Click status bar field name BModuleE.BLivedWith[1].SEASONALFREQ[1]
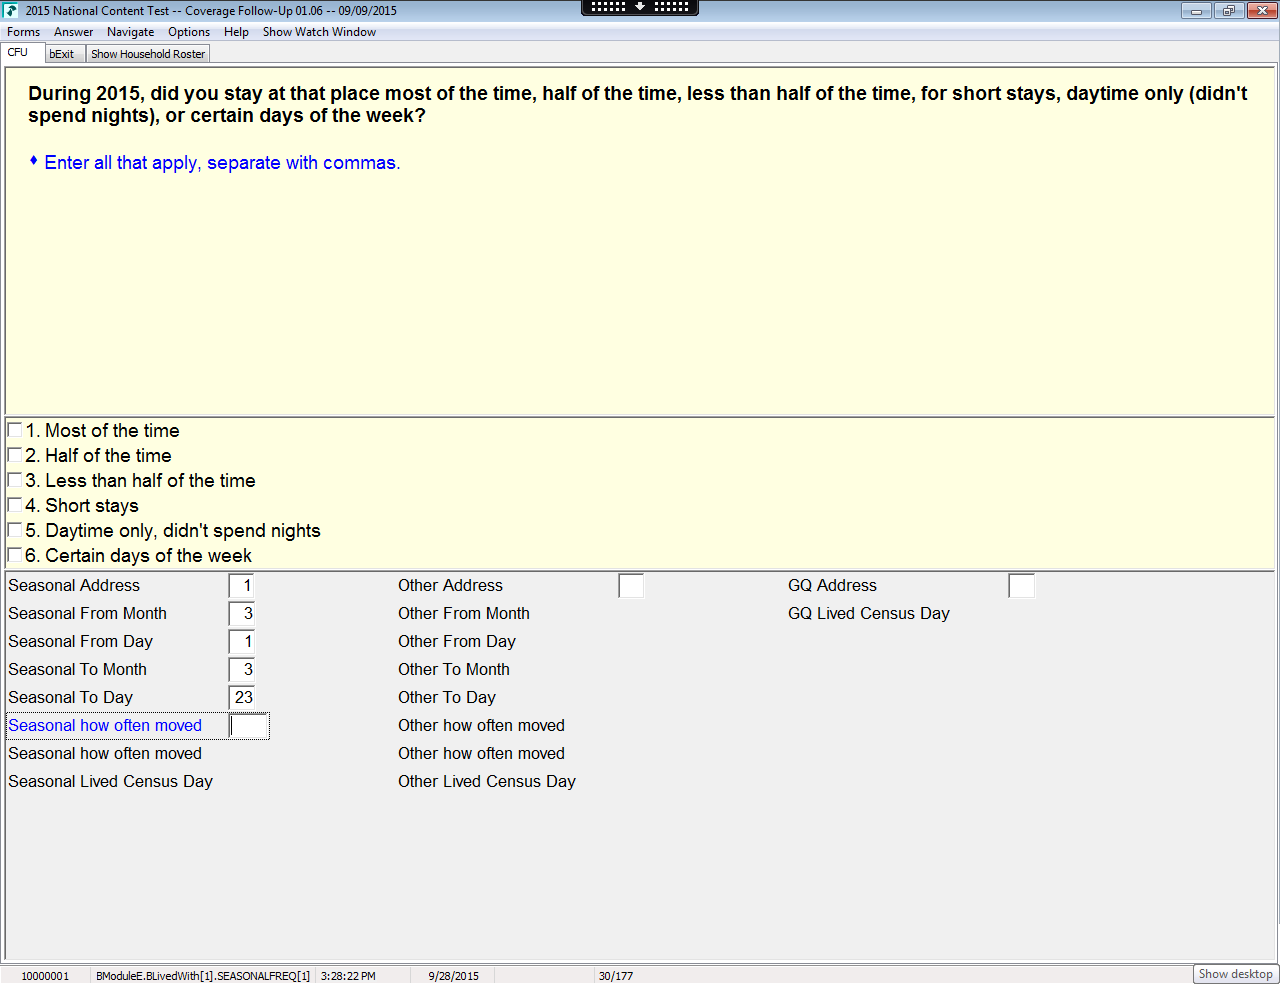The width and height of the screenshot is (1280, 984). tap(203, 976)
